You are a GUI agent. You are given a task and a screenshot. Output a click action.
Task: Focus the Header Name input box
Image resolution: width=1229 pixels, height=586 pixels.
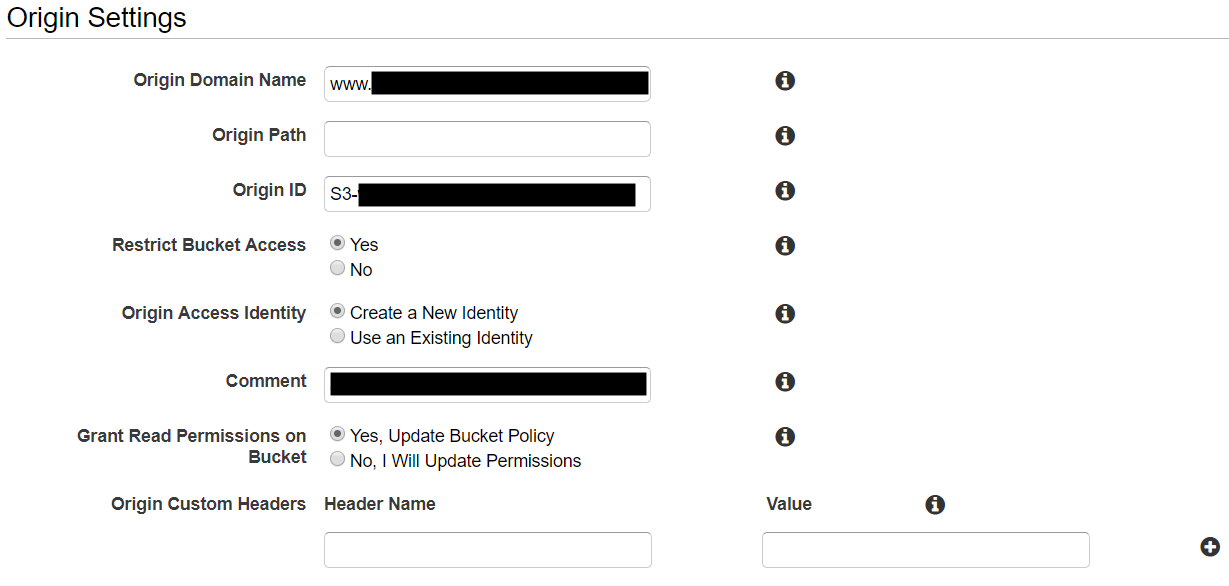487,550
